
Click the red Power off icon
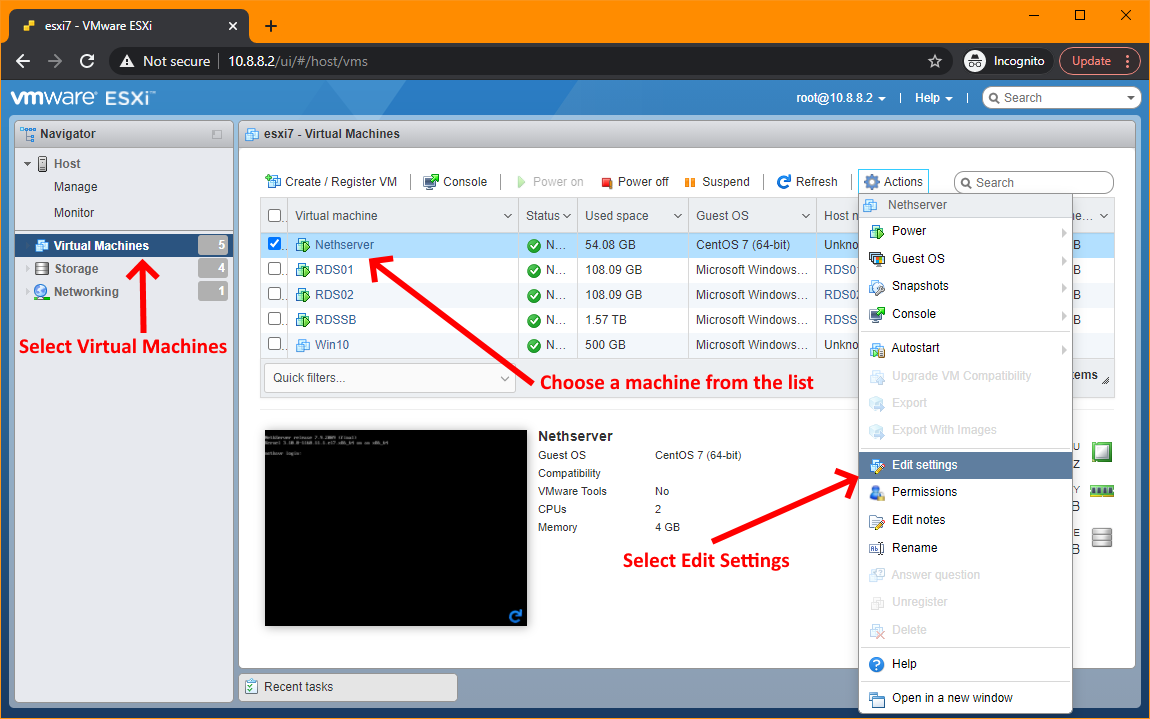pos(607,183)
